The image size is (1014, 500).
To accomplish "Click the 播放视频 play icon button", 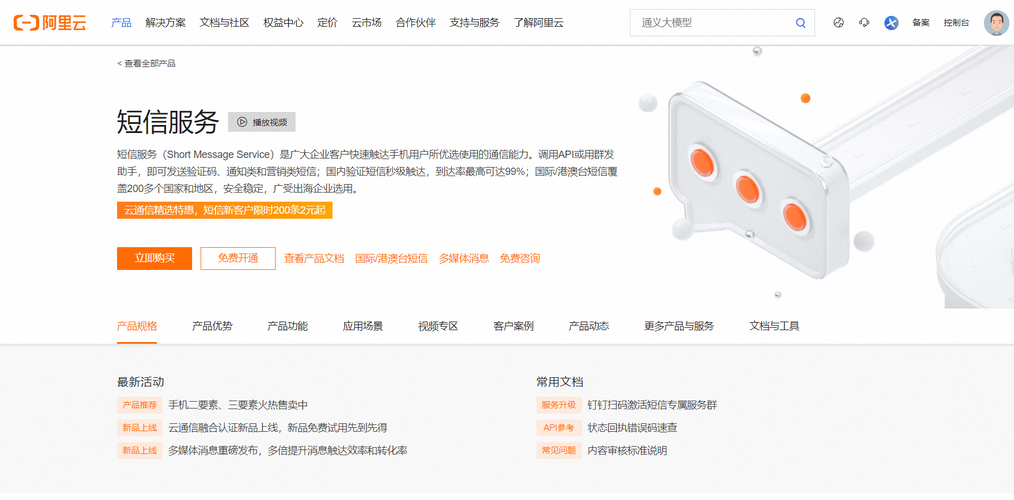I will [262, 122].
